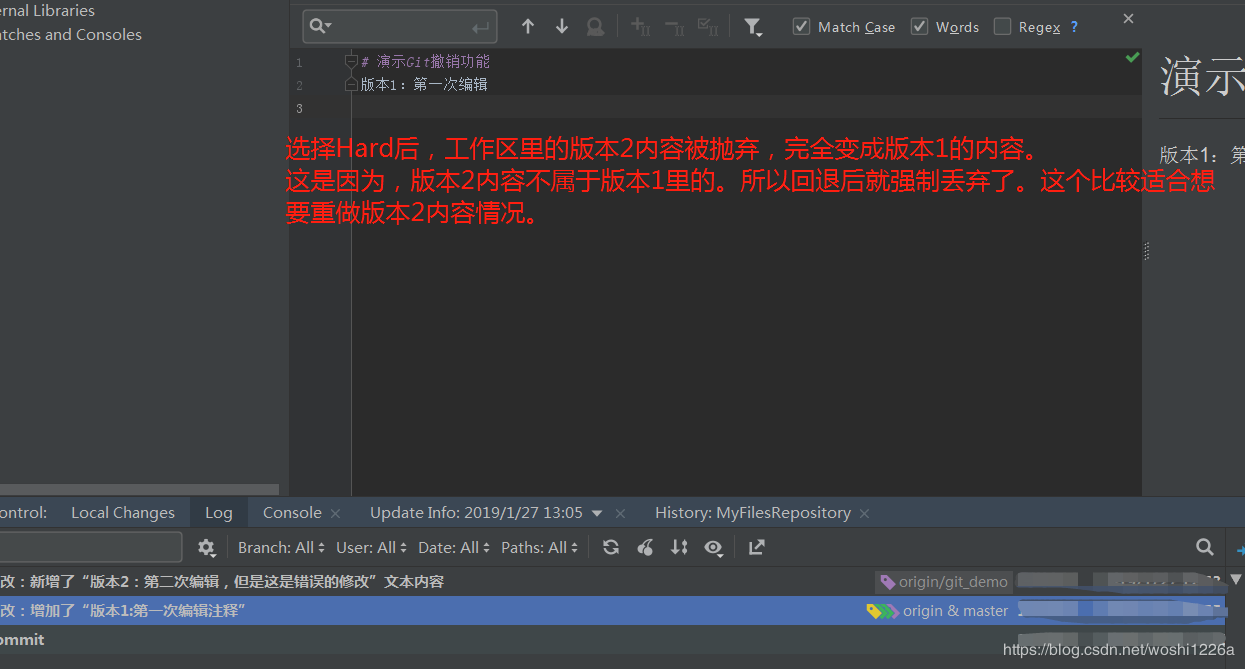Open Log in new window via external icon

coord(756,547)
